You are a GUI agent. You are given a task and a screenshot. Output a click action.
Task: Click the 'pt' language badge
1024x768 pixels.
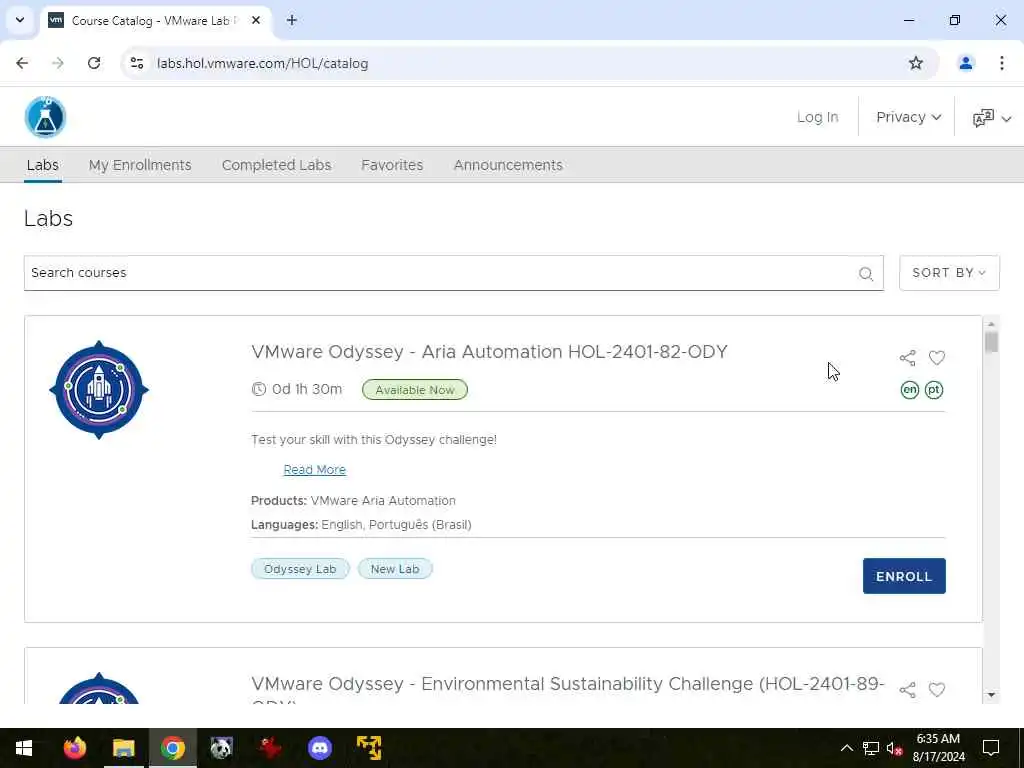pos(934,390)
